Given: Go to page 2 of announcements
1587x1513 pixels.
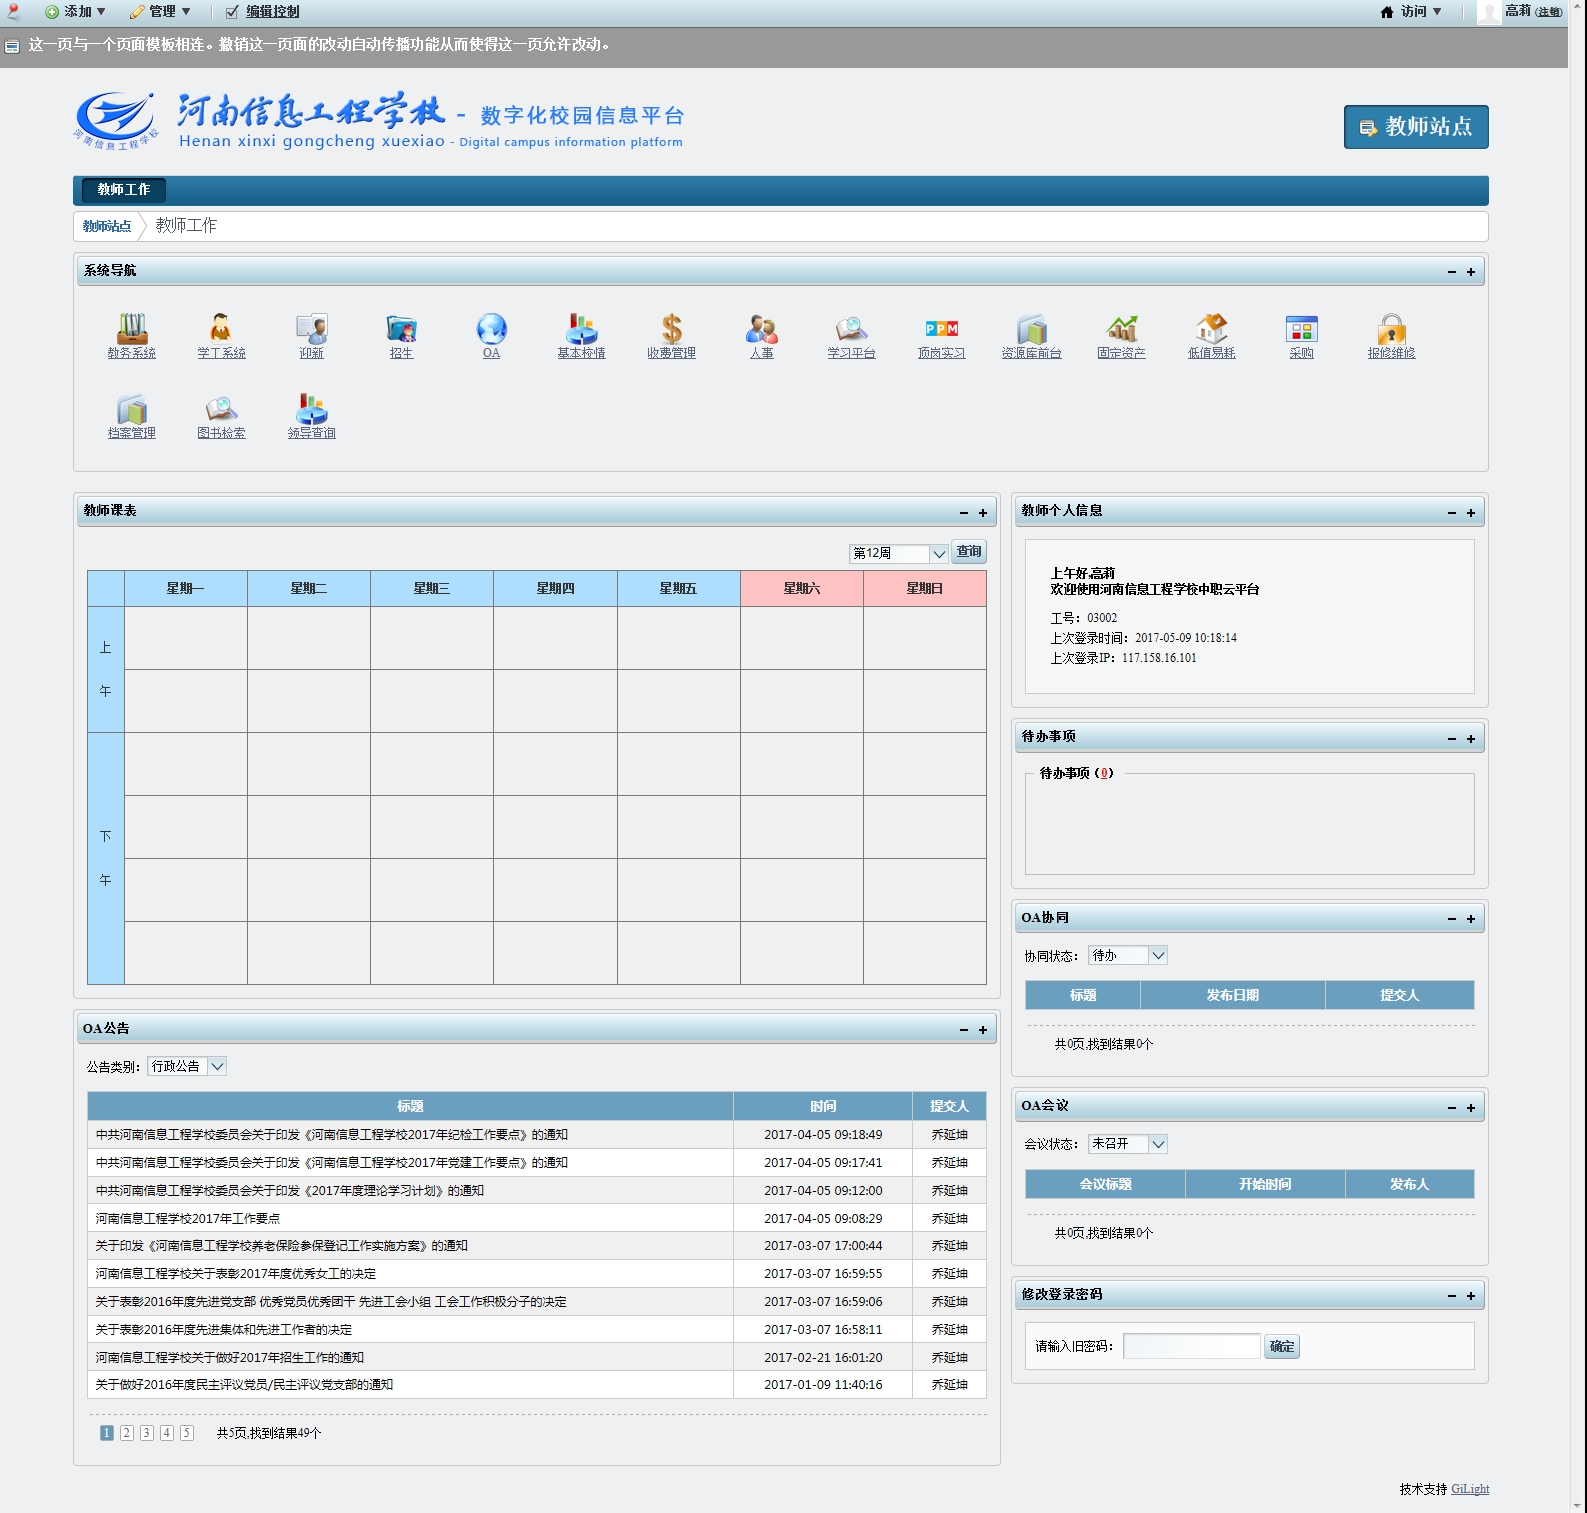Looking at the screenshot, I should click(x=127, y=1433).
